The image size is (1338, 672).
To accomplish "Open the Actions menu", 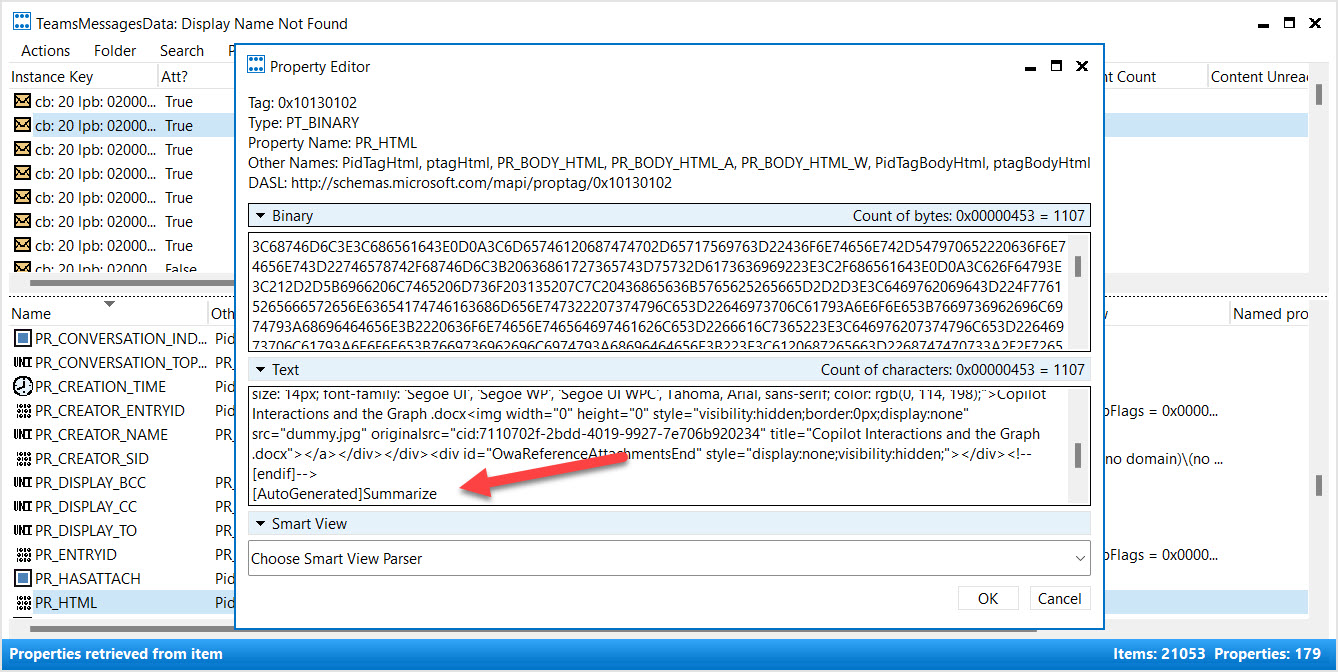I will pyautogui.click(x=45, y=50).
